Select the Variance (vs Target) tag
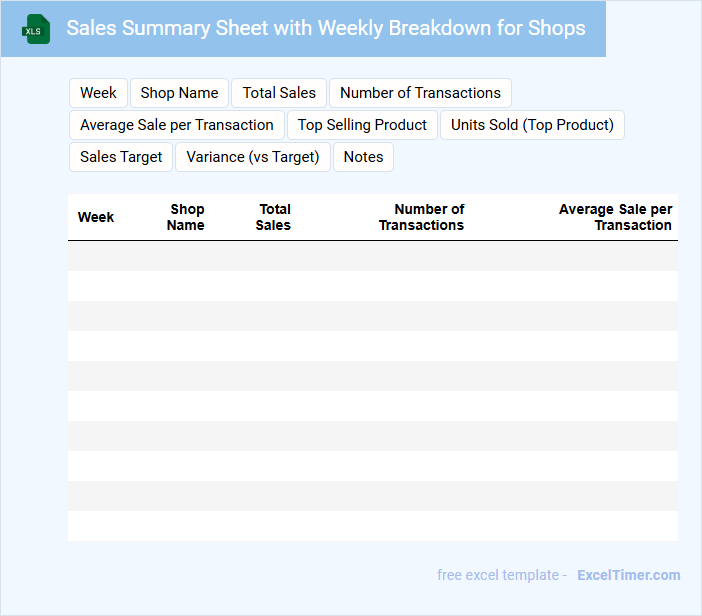The height and width of the screenshot is (616, 702). click(253, 157)
